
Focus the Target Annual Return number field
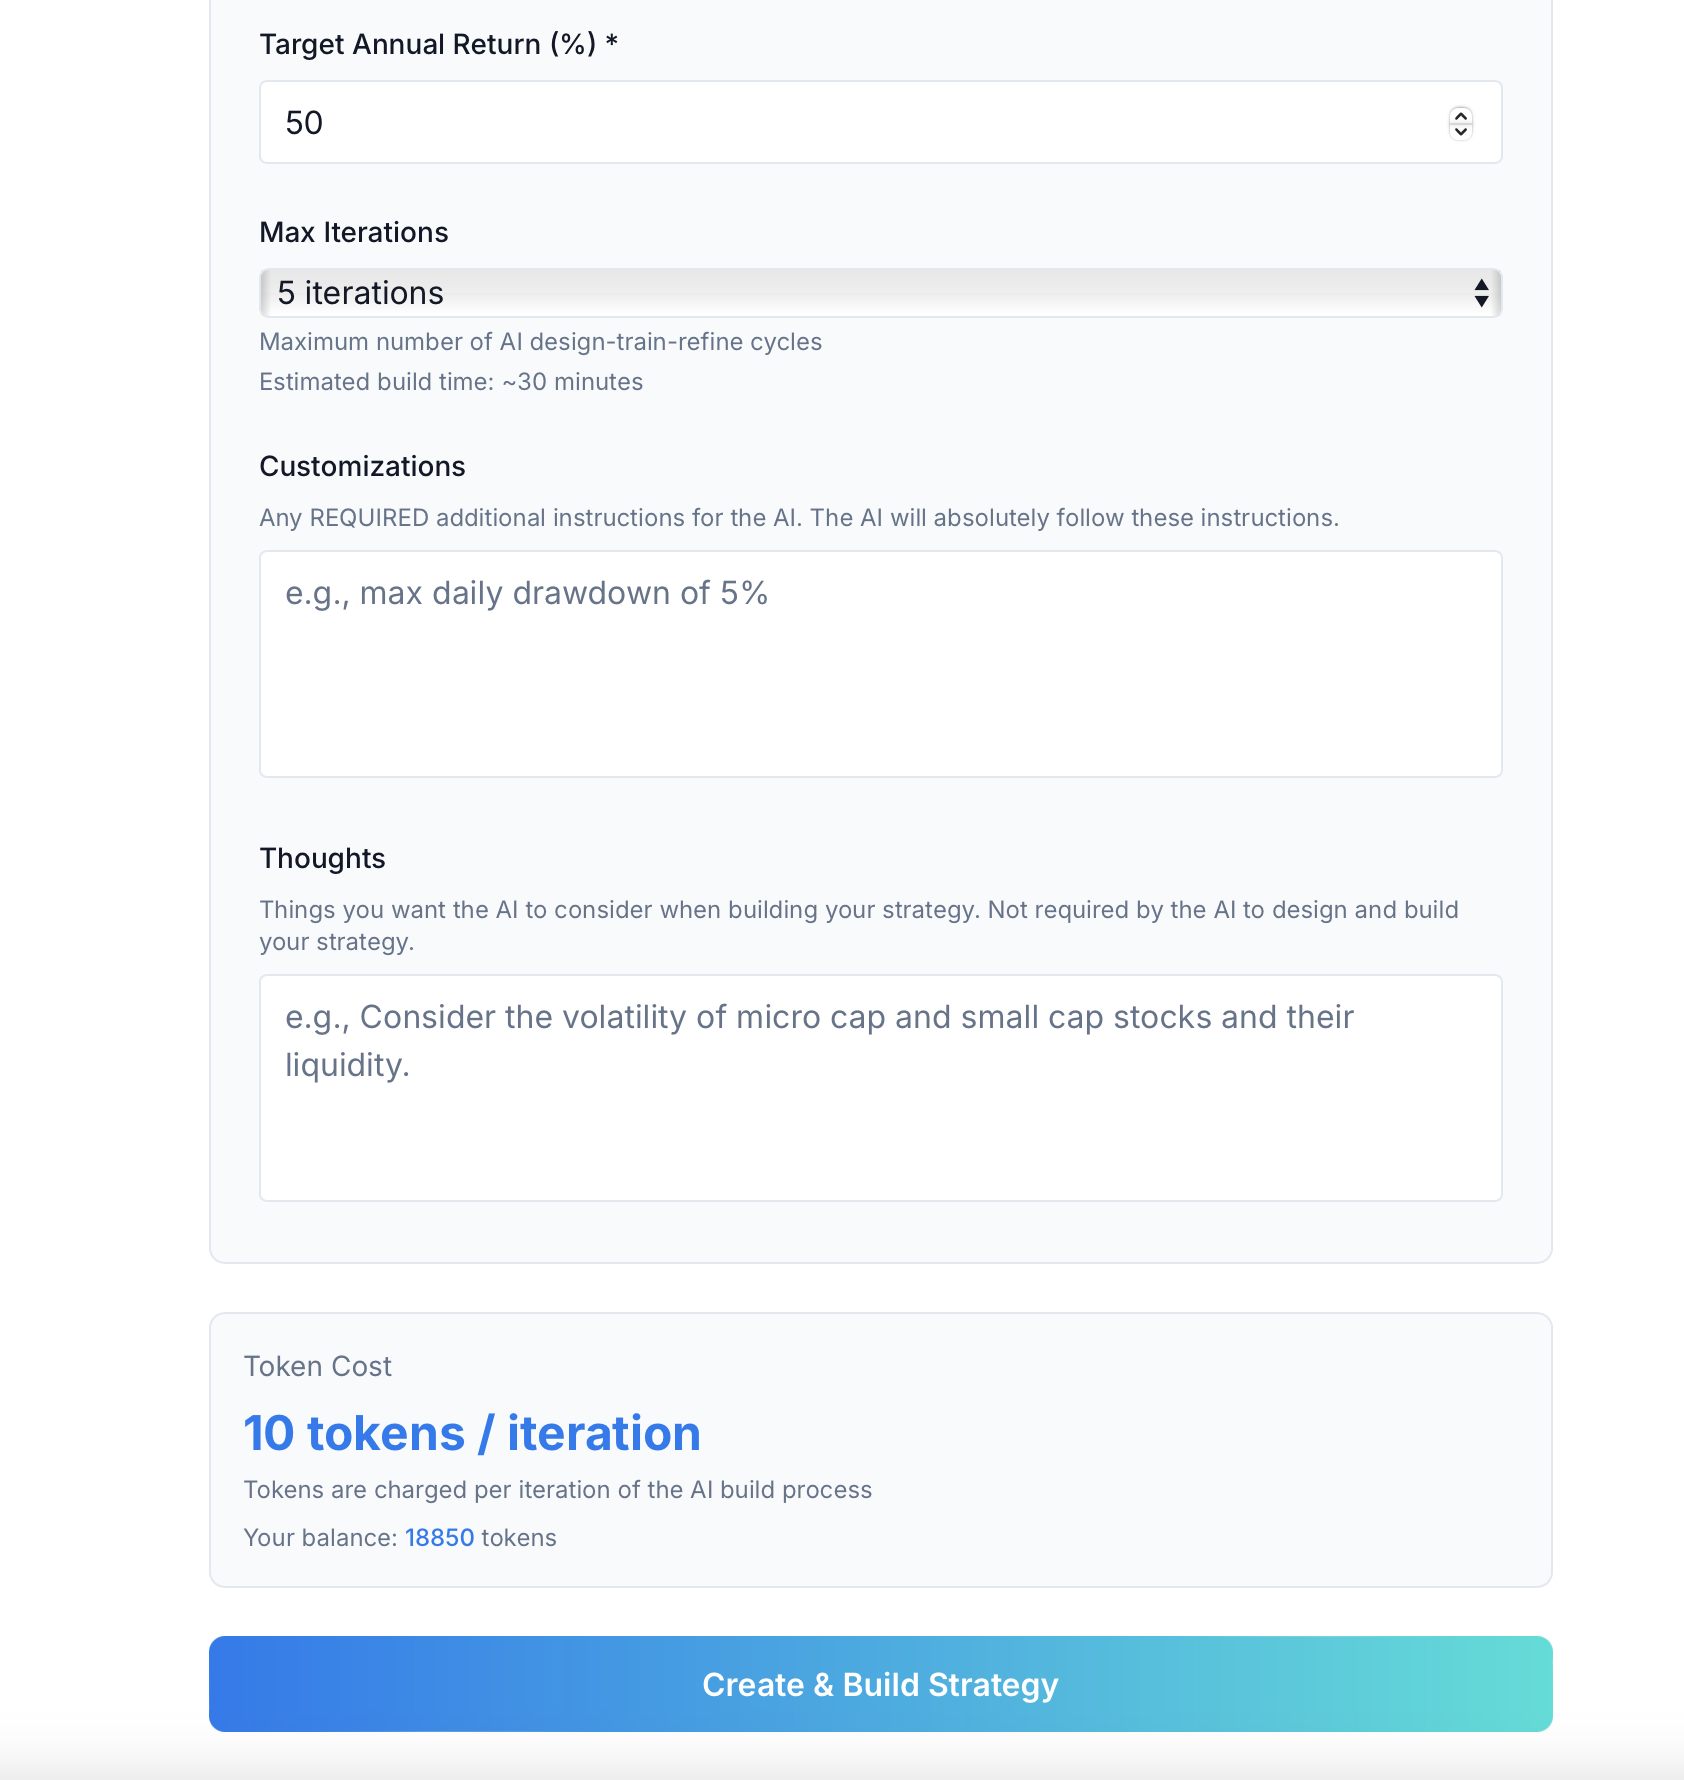pyautogui.click(x=850, y=122)
